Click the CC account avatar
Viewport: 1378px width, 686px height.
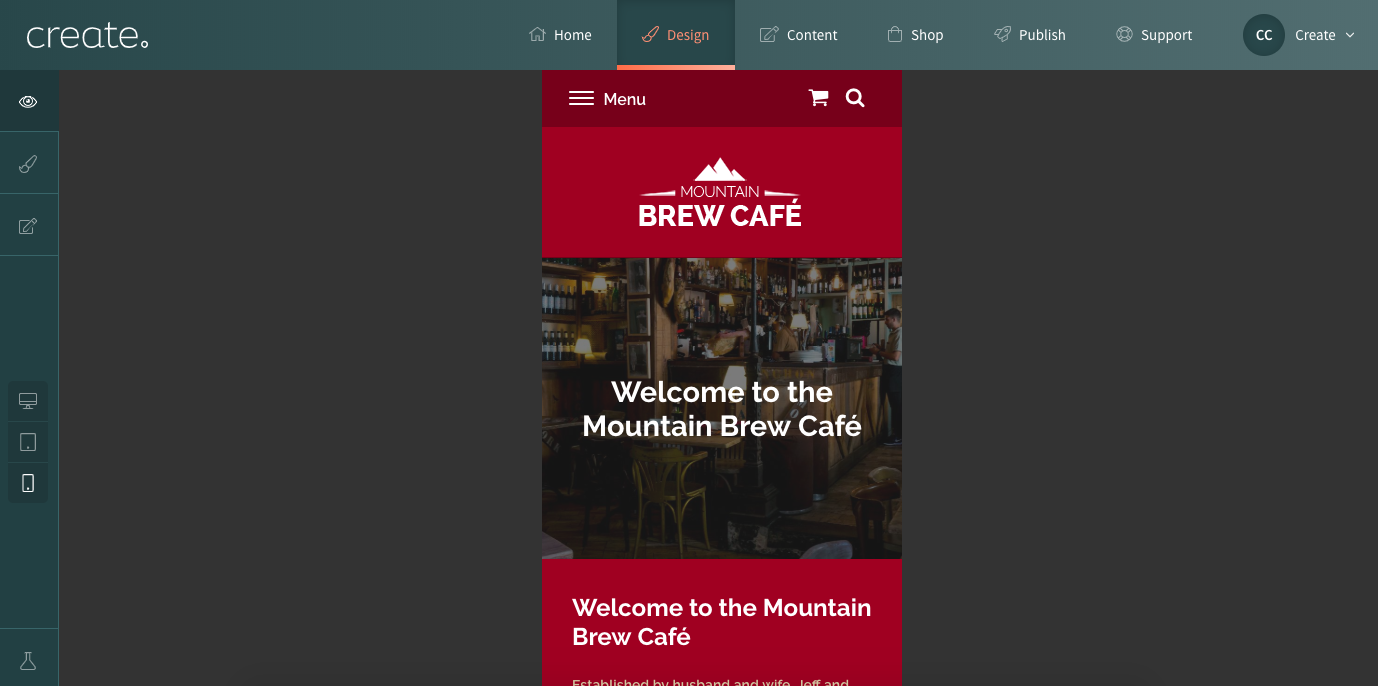coord(1264,35)
